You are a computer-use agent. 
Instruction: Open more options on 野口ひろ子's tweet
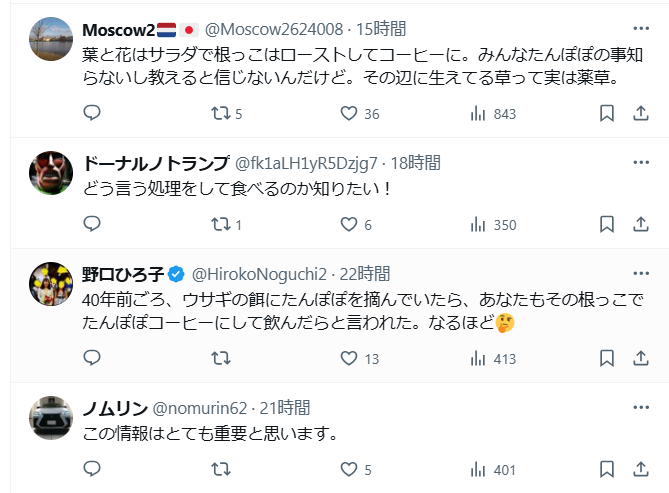641,273
